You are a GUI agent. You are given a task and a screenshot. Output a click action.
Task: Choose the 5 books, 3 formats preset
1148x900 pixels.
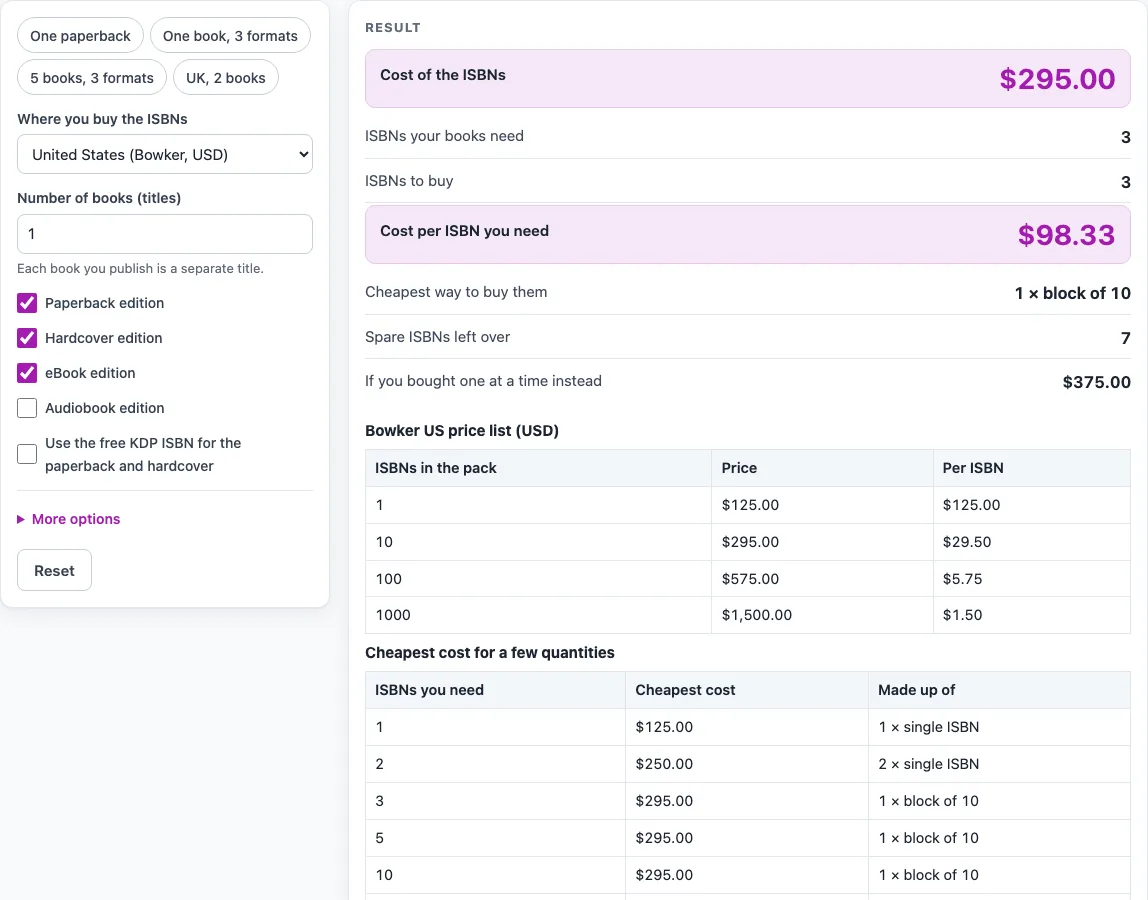tap(92, 77)
